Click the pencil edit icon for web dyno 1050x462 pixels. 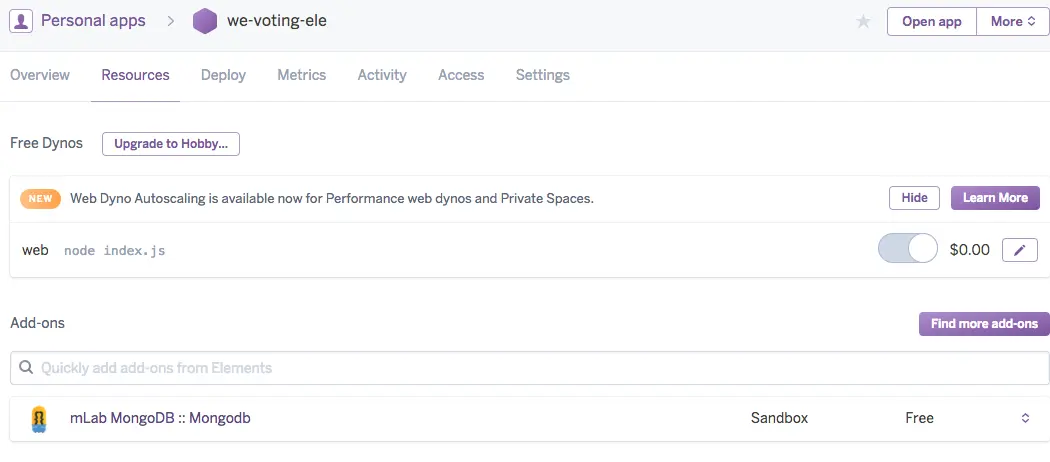[x=1019, y=250]
